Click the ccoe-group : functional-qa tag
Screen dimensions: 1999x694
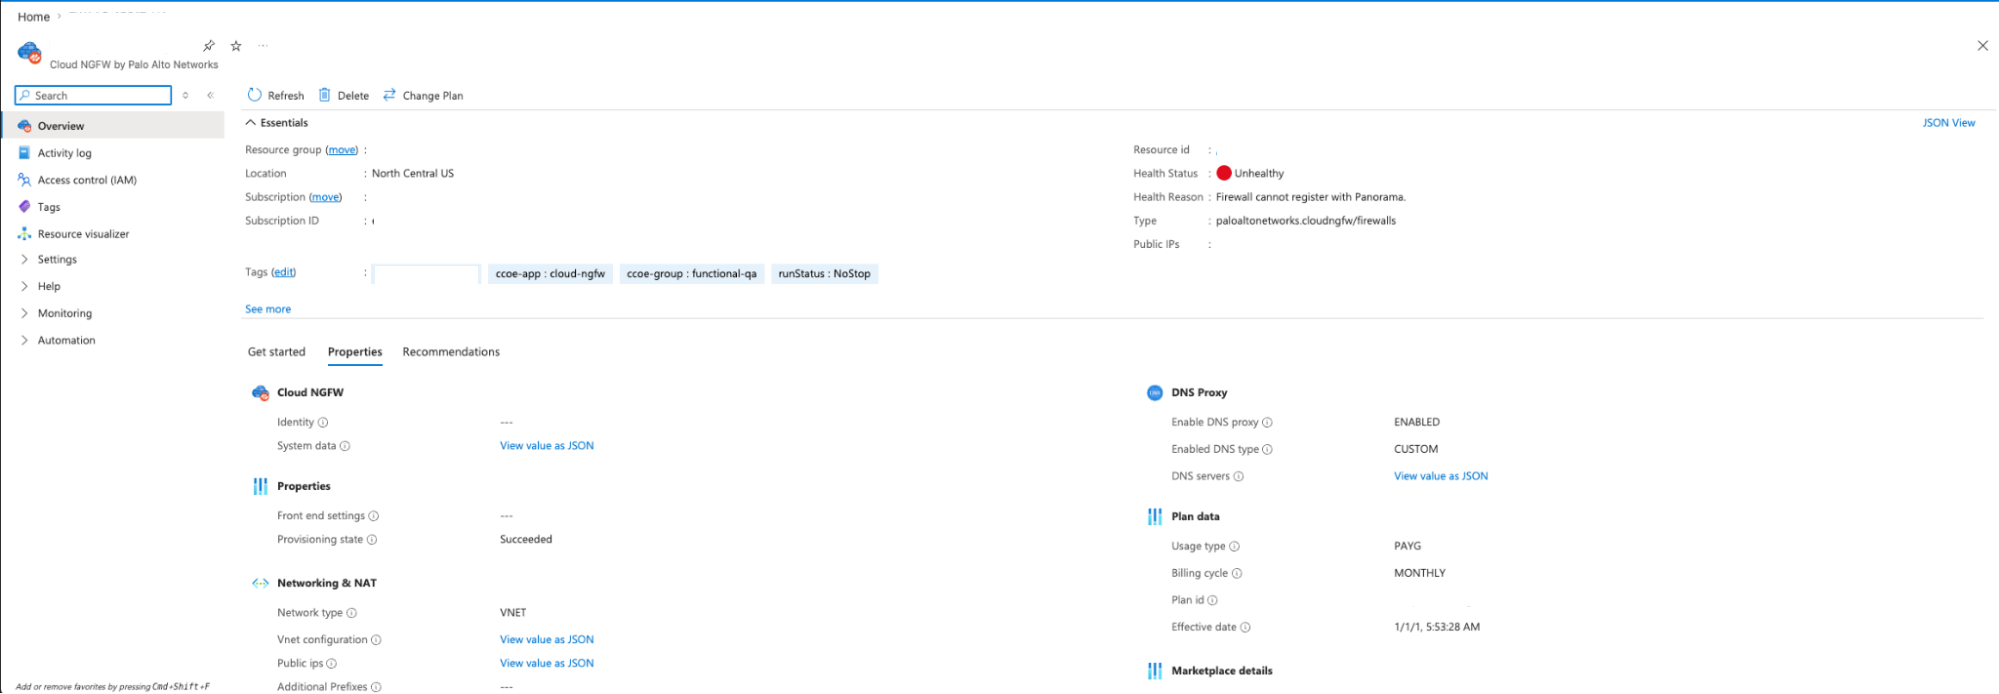(692, 274)
